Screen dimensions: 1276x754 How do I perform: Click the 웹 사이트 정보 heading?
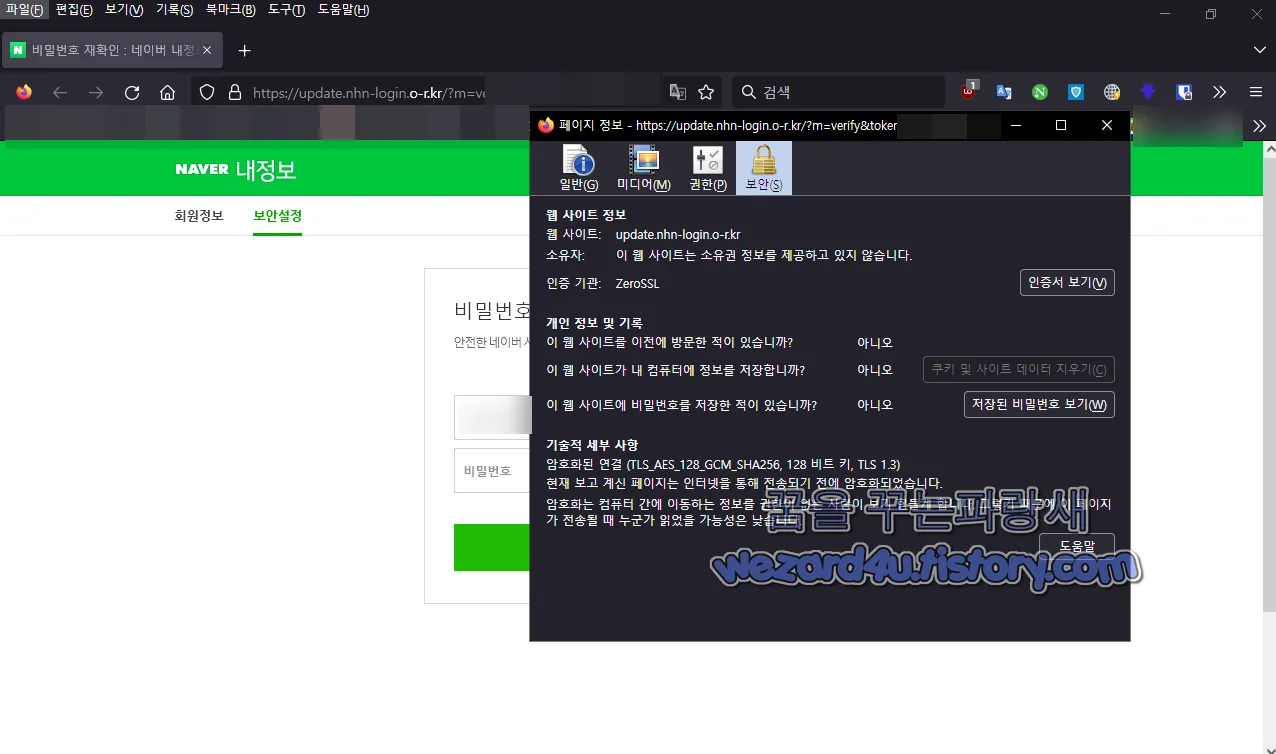pyautogui.click(x=586, y=215)
